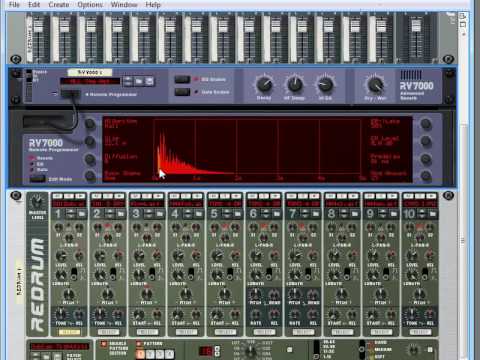Click the RV7000 Decay knob
Screen dimensions: 480x360
(x=264, y=84)
